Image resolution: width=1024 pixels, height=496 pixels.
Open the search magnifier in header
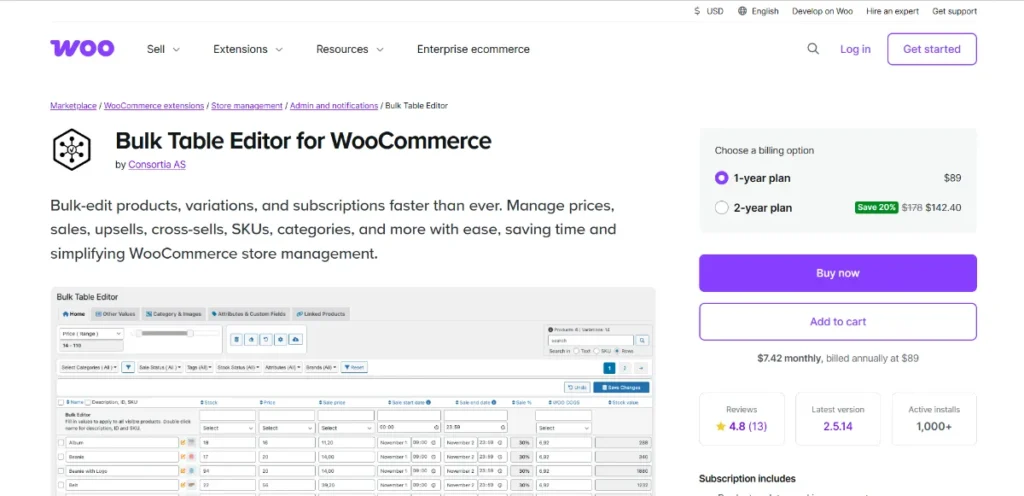(813, 49)
